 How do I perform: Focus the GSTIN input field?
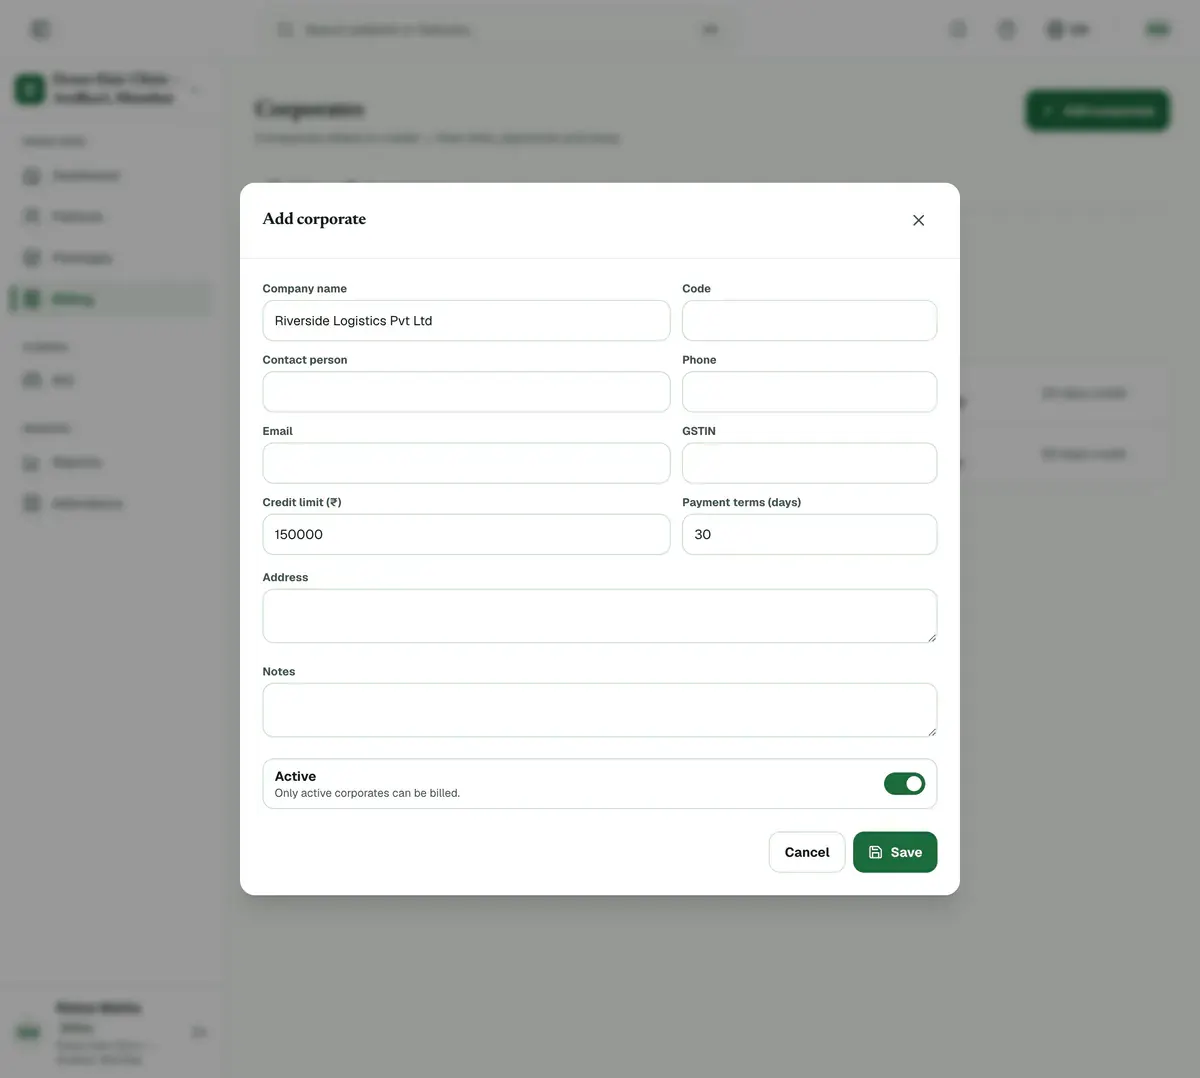pyautogui.click(x=809, y=463)
